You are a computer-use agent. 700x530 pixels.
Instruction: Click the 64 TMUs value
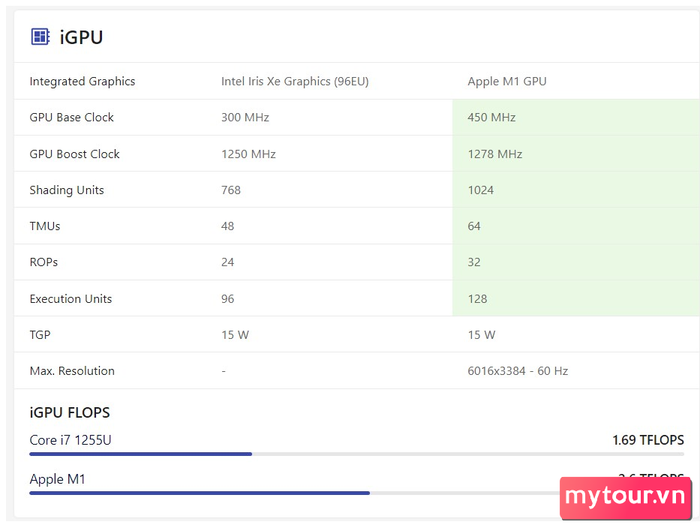pos(474,226)
